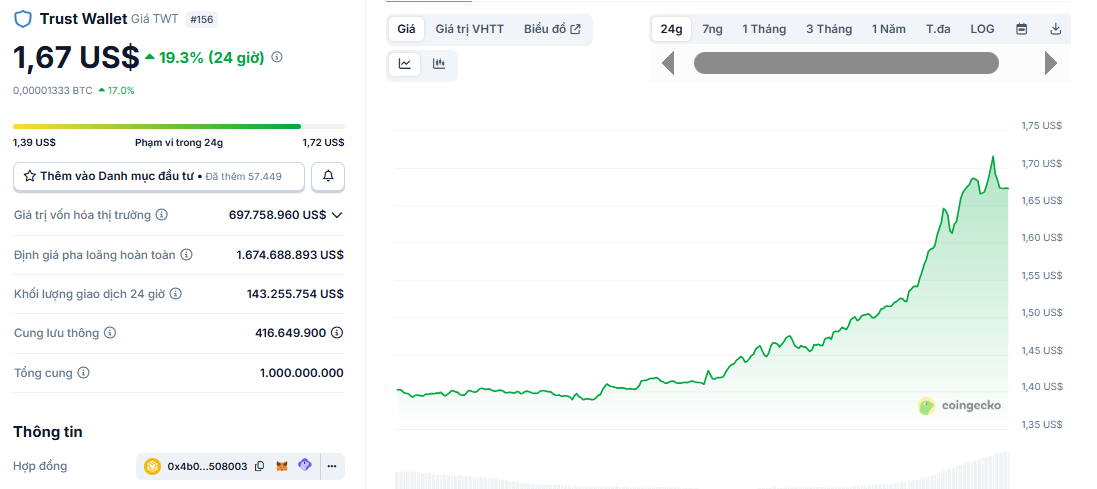
Task: Click the 1,67 US$ price text
Action: click(76, 57)
